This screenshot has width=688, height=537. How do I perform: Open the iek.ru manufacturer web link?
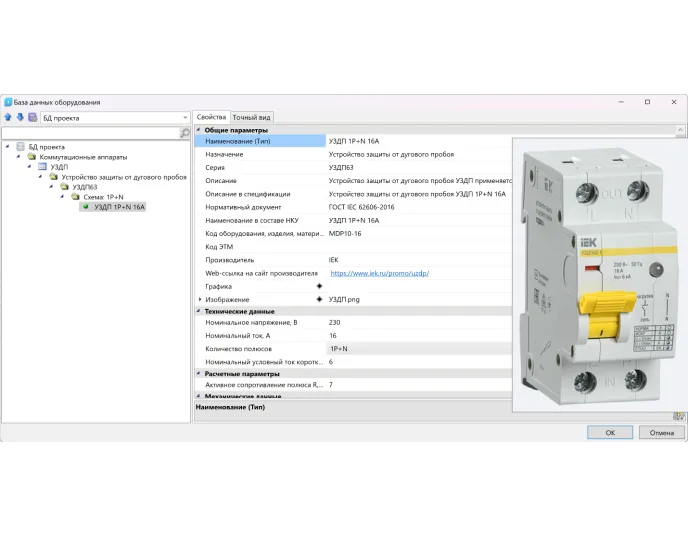point(379,273)
